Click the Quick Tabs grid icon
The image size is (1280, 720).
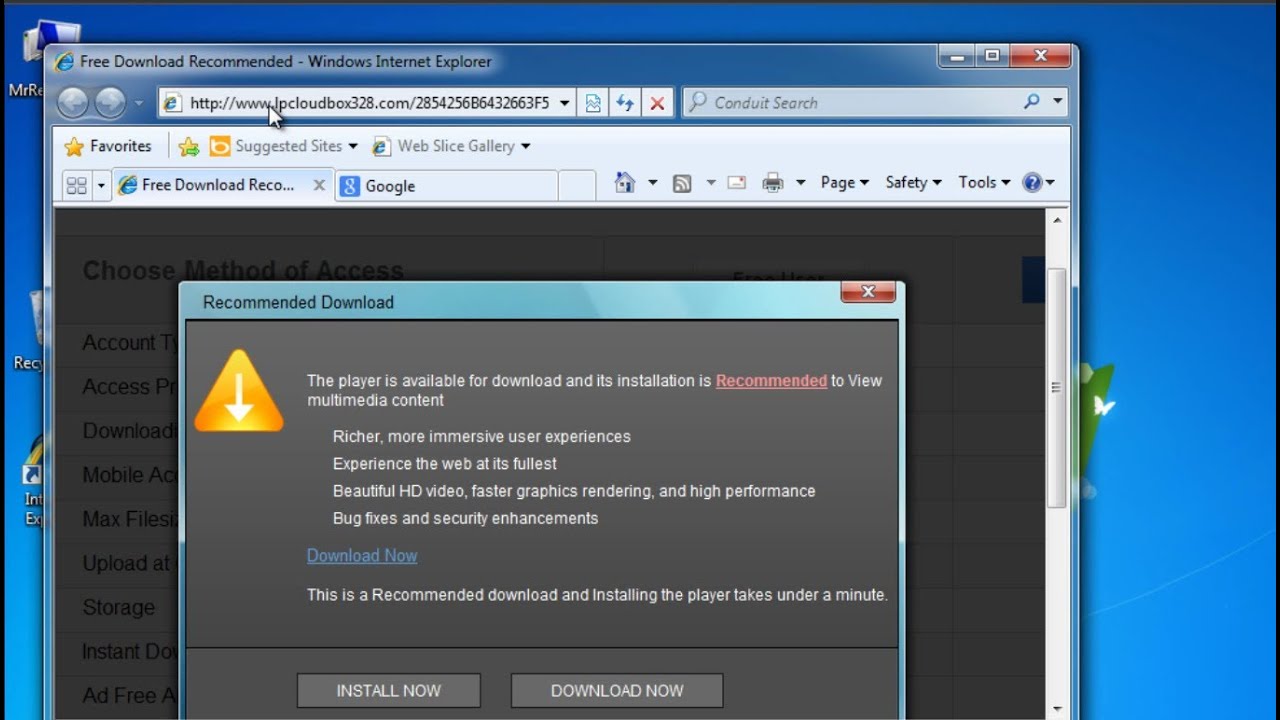(76, 185)
